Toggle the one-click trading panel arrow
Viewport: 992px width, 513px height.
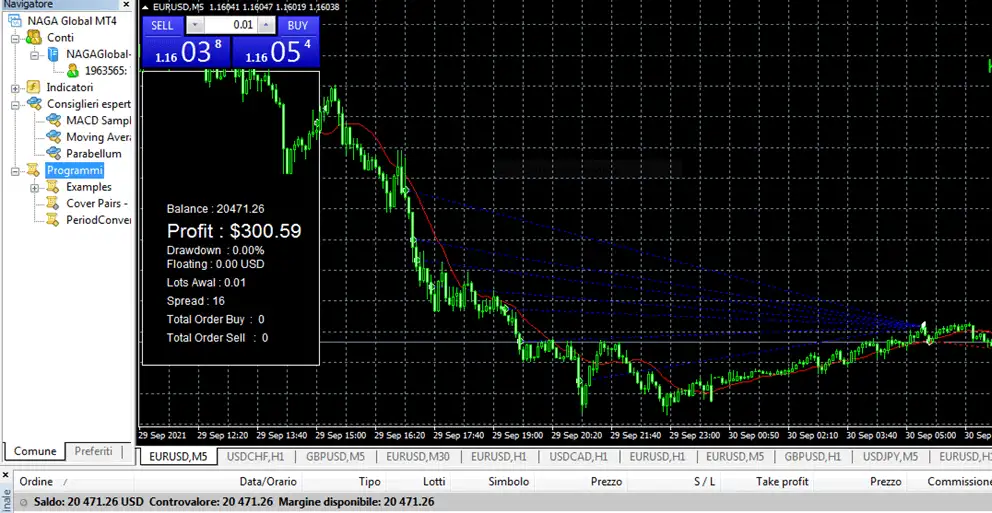[x=146, y=7]
